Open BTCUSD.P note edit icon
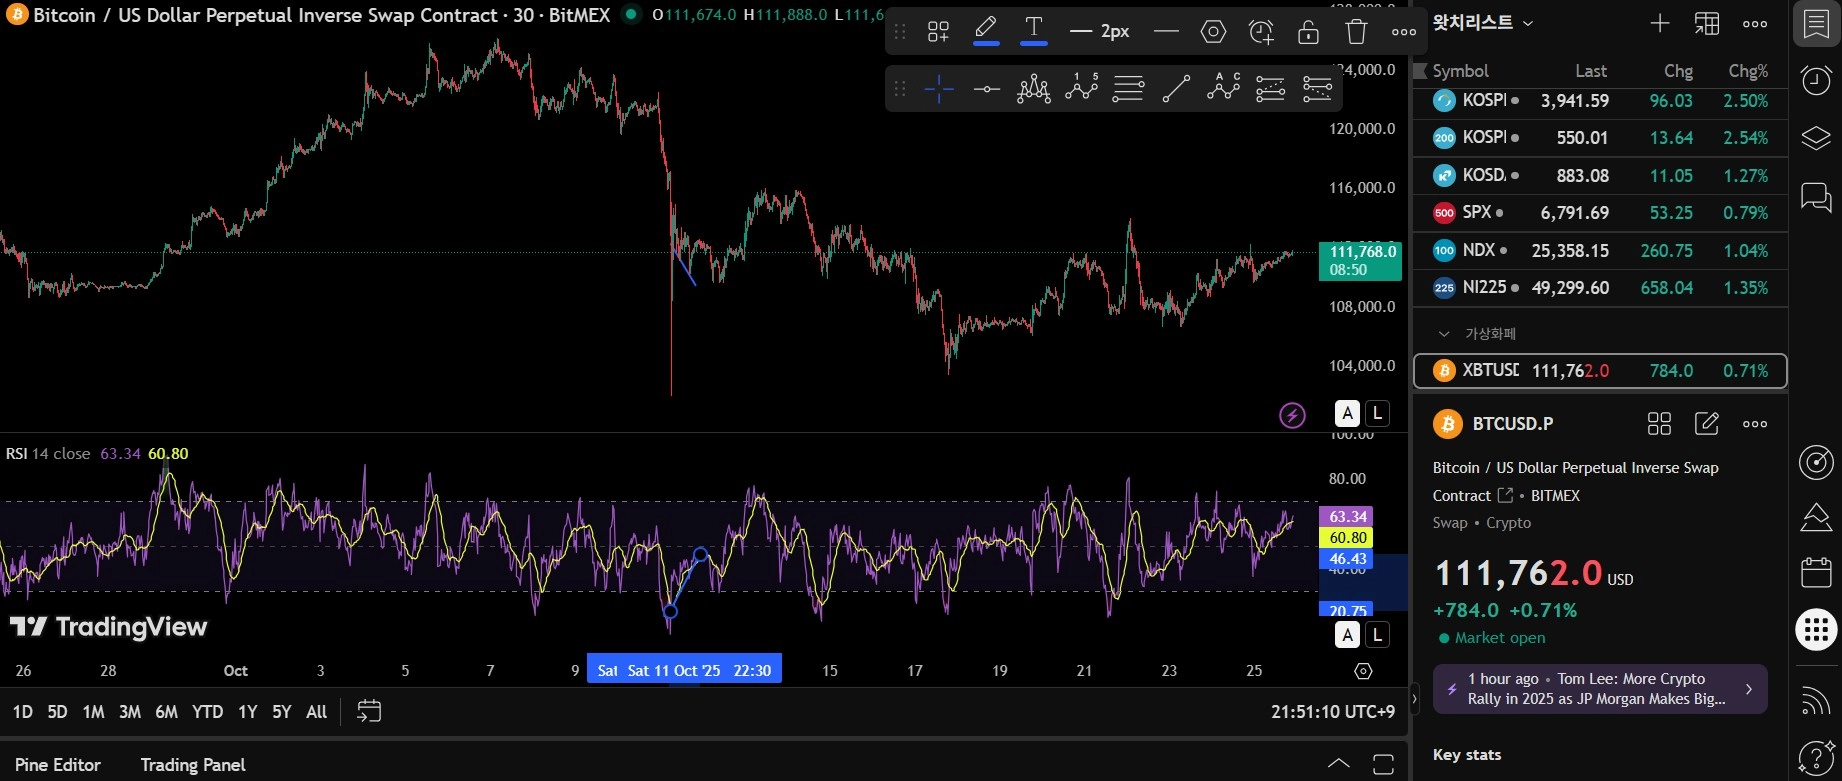The width and height of the screenshot is (1842, 781). click(1707, 424)
